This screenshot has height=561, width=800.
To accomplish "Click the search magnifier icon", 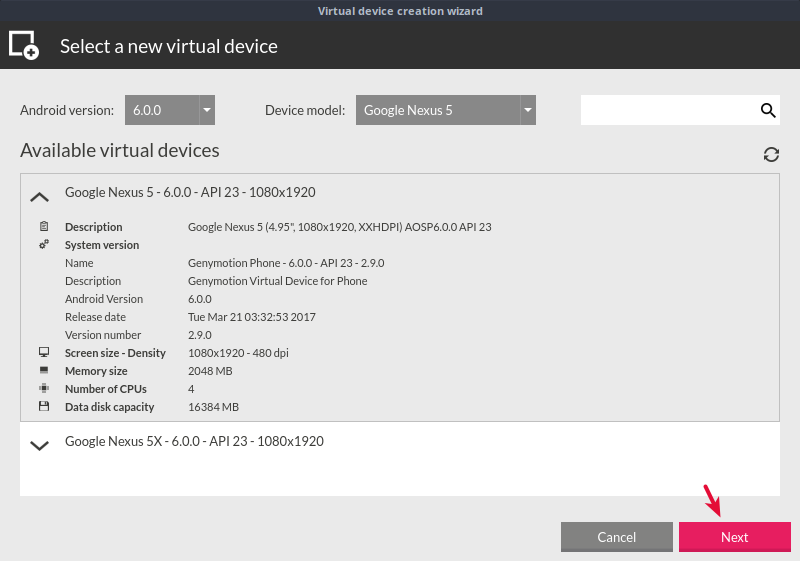I will (768, 110).
